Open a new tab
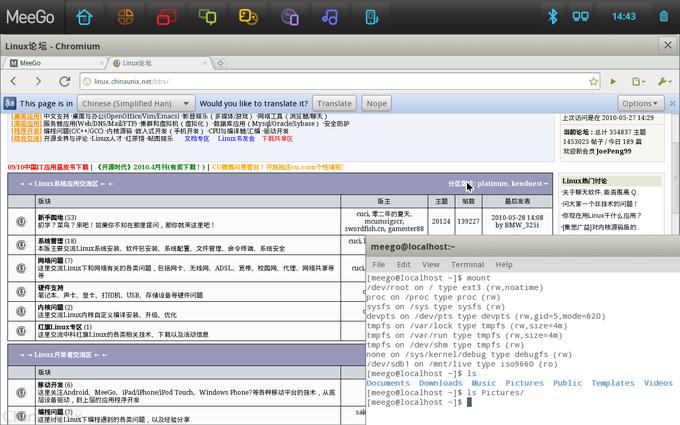The width and height of the screenshot is (680, 425). pyautogui.click(x=220, y=63)
